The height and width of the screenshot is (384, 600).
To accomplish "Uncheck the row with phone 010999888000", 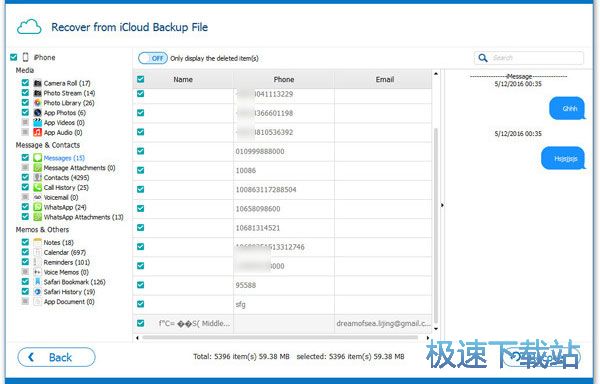I will point(140,151).
